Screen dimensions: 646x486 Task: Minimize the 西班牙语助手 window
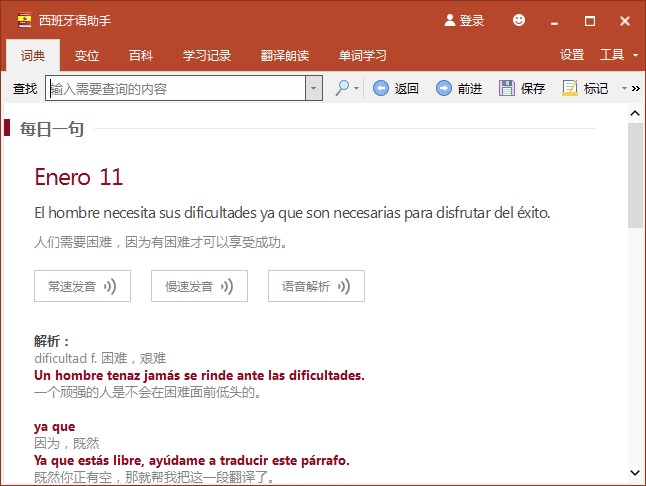point(555,21)
